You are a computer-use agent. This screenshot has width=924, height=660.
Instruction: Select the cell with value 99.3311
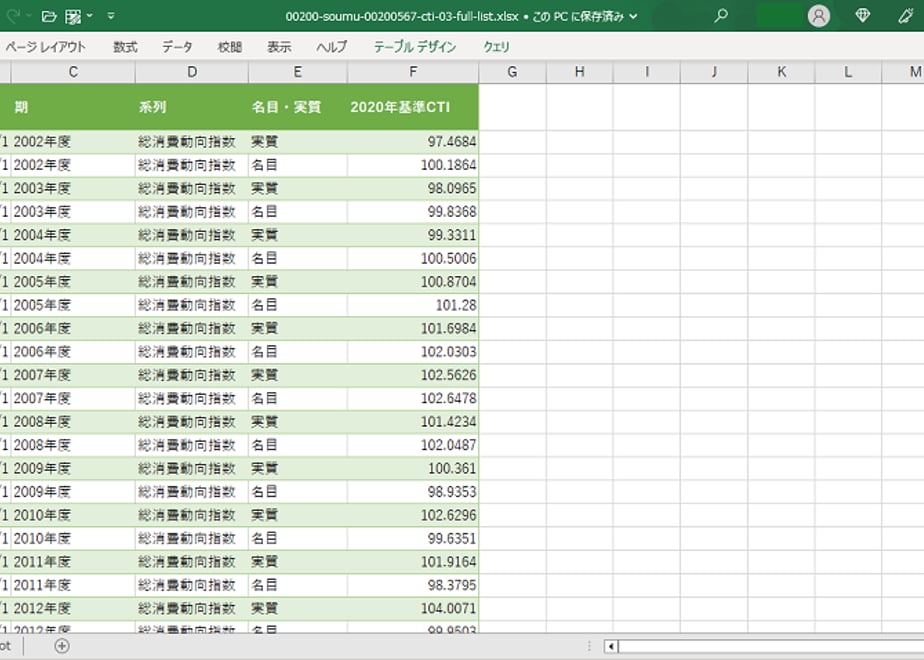413,235
